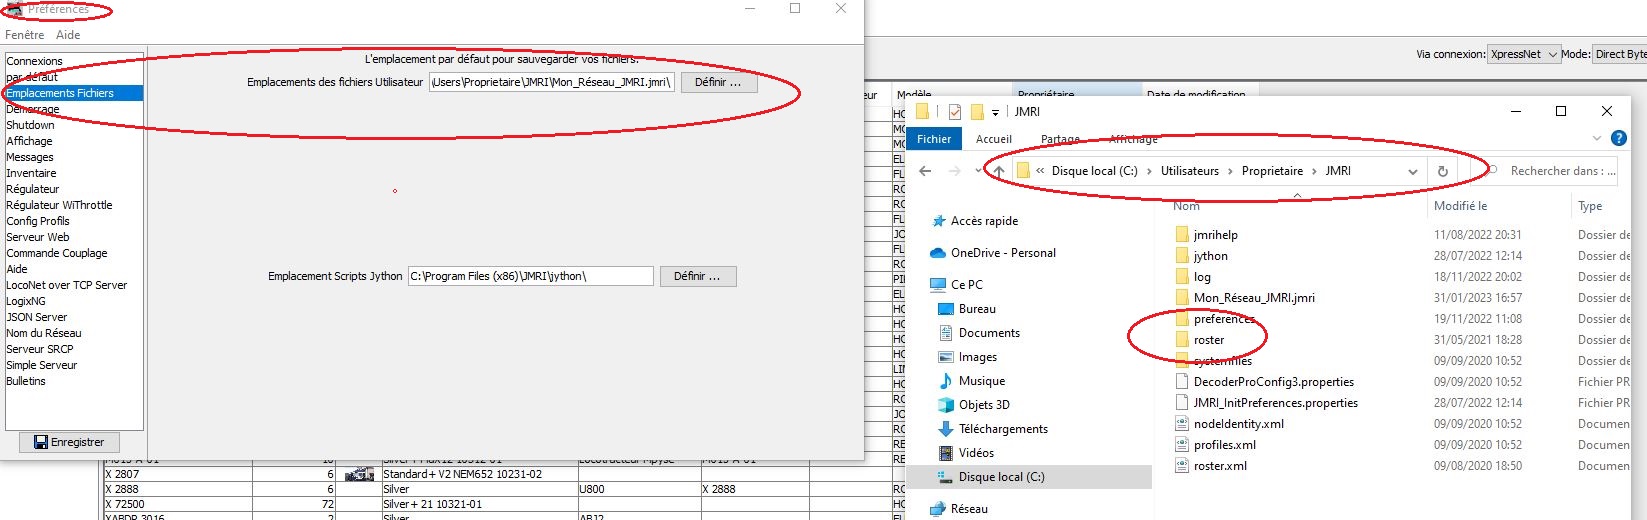
Task: Open Accès rapide in navigation pane
Action: click(984, 221)
